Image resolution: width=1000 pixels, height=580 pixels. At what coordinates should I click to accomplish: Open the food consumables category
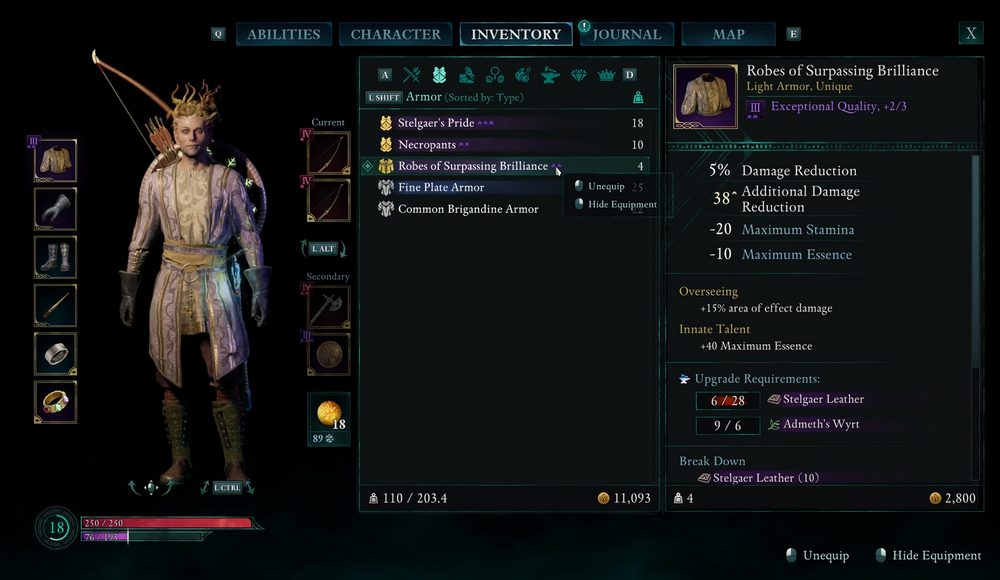[x=522, y=75]
